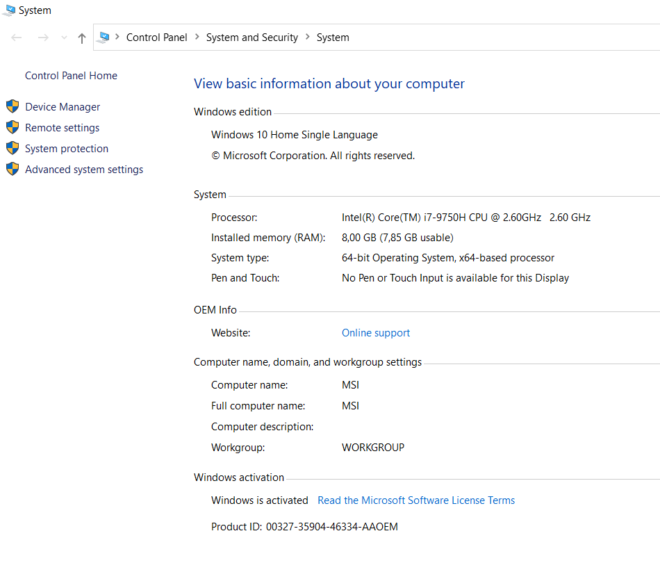This screenshot has height=579, width=660.
Task: Click the 'Computer description:' label
Action: tap(262, 427)
